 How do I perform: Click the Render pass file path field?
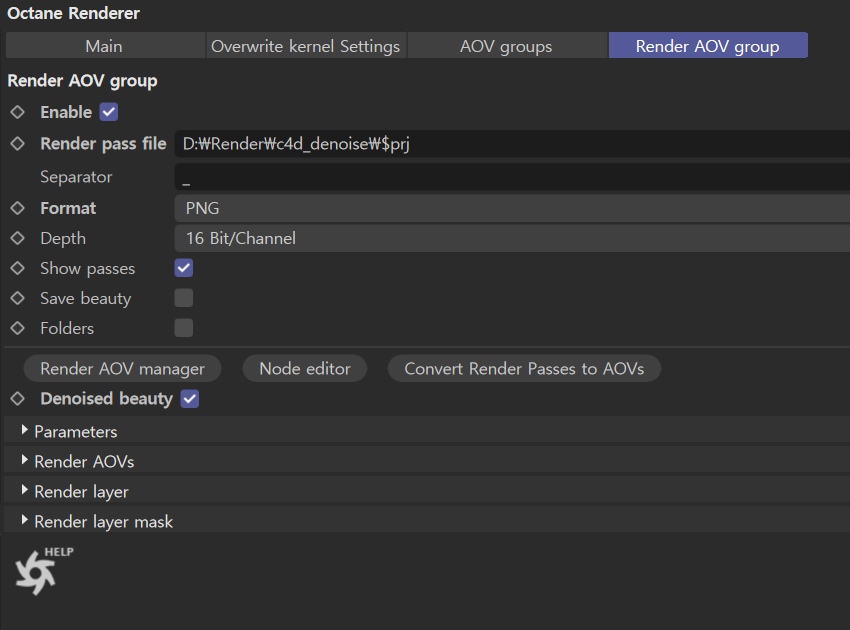512,144
